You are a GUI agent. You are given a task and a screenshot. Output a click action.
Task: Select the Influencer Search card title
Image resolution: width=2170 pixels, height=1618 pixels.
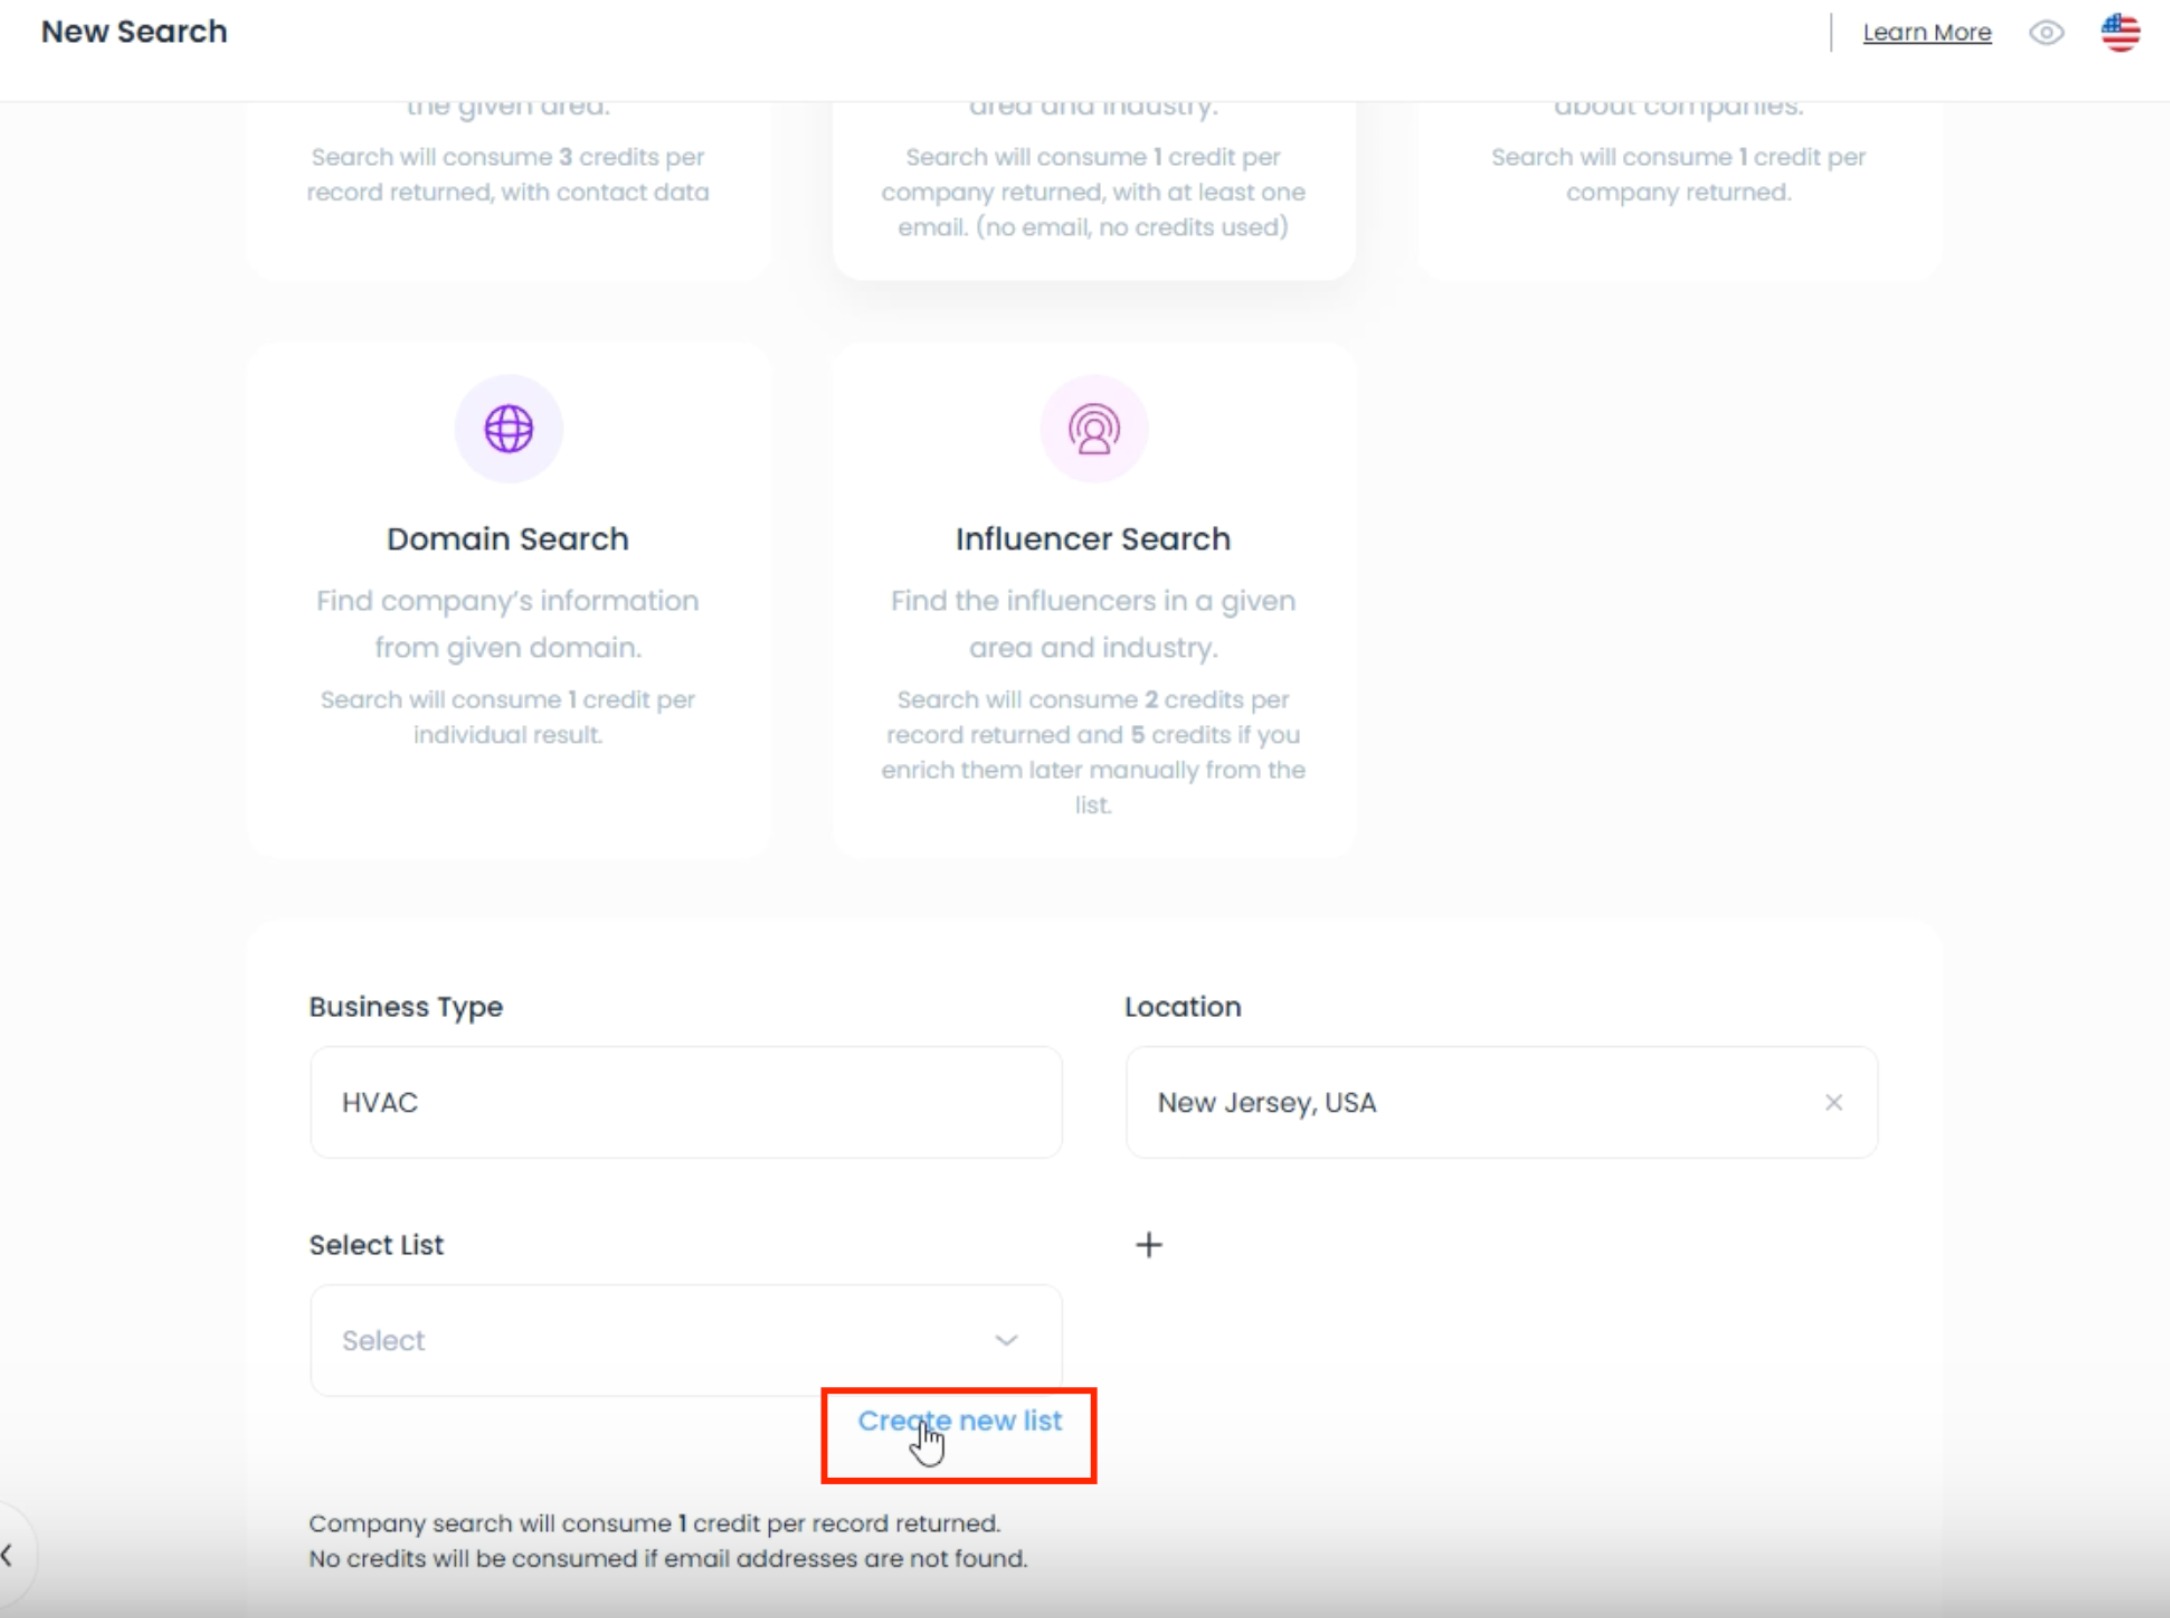1093,539
